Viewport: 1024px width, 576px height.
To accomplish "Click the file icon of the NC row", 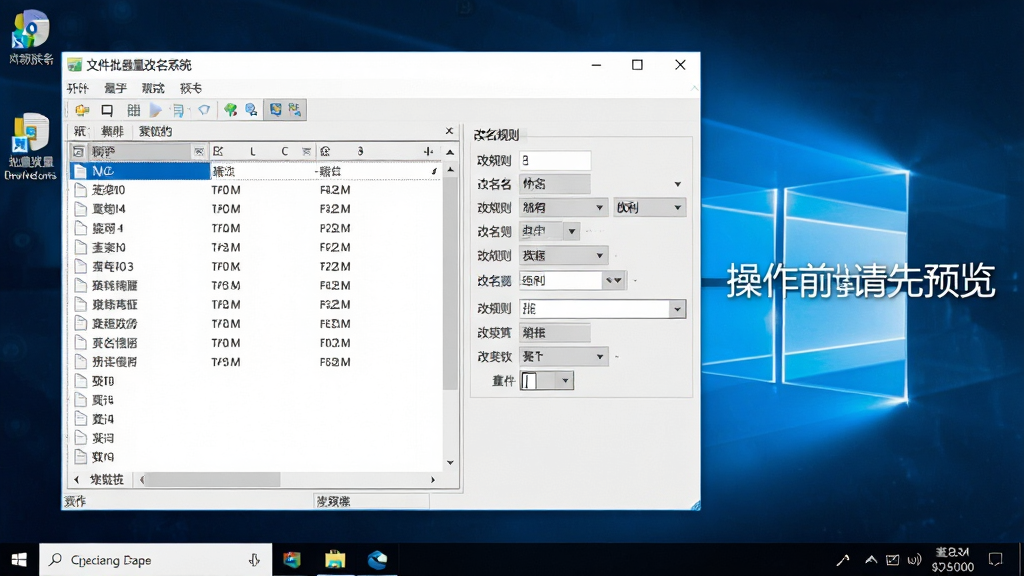I will 80,171.
